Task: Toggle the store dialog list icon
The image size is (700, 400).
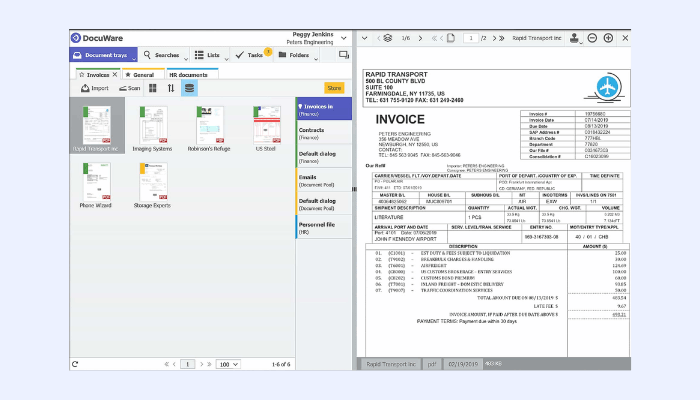Action: tap(189, 88)
